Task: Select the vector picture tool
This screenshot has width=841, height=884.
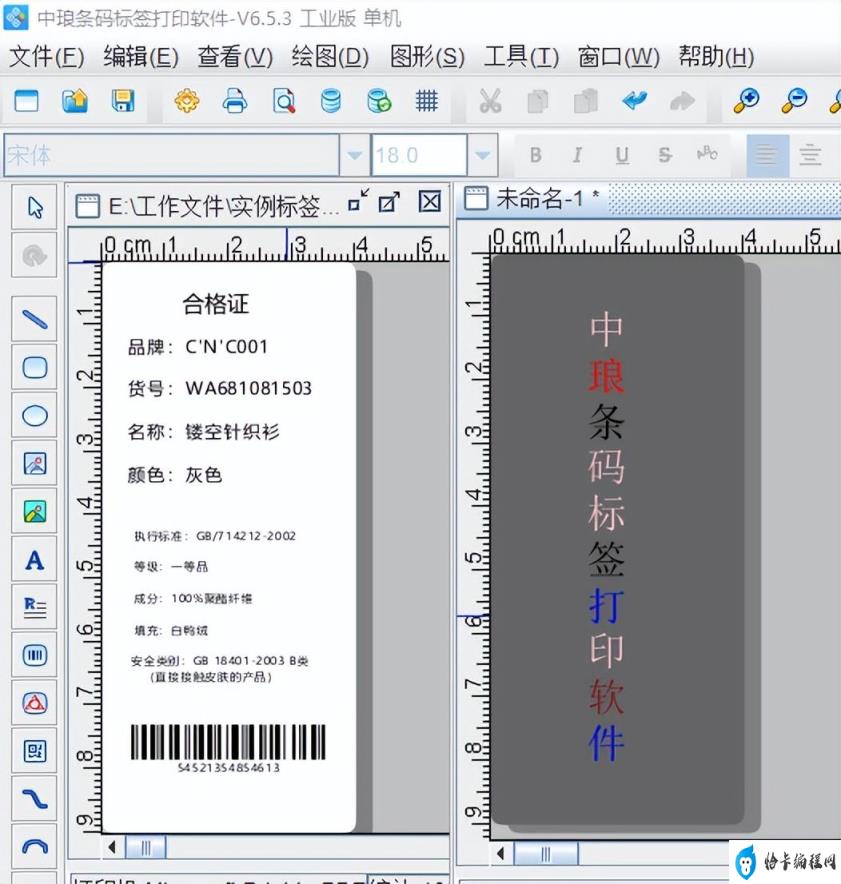Action: coord(35,464)
